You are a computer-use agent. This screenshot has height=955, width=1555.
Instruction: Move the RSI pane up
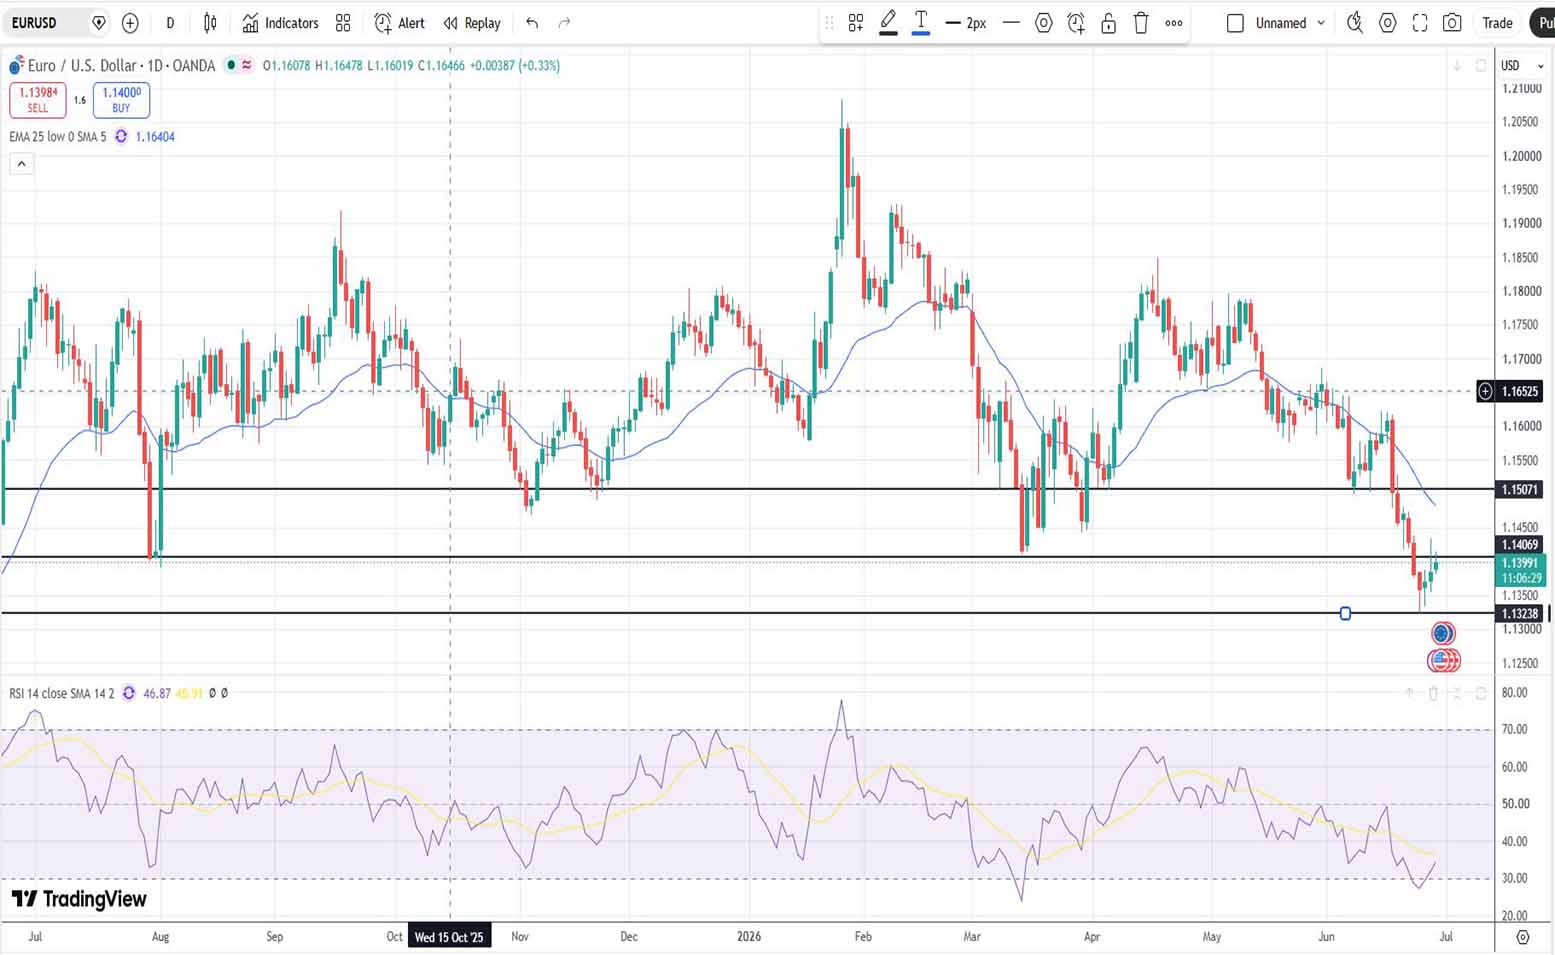point(1409,692)
